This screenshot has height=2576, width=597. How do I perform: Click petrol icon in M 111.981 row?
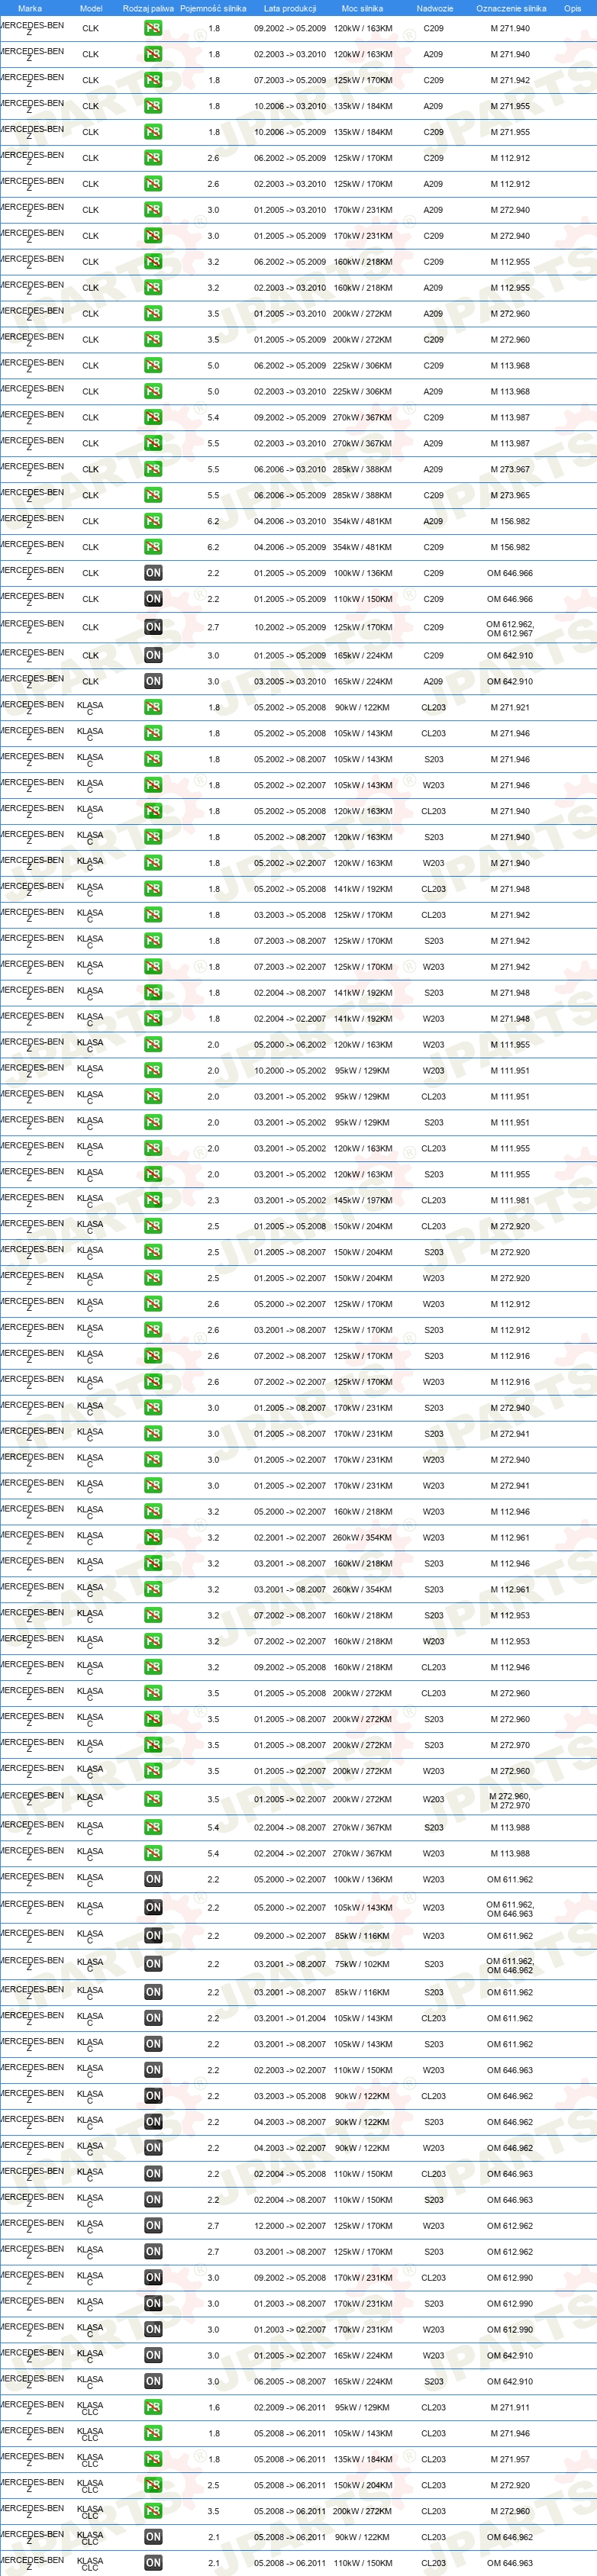tap(153, 1200)
